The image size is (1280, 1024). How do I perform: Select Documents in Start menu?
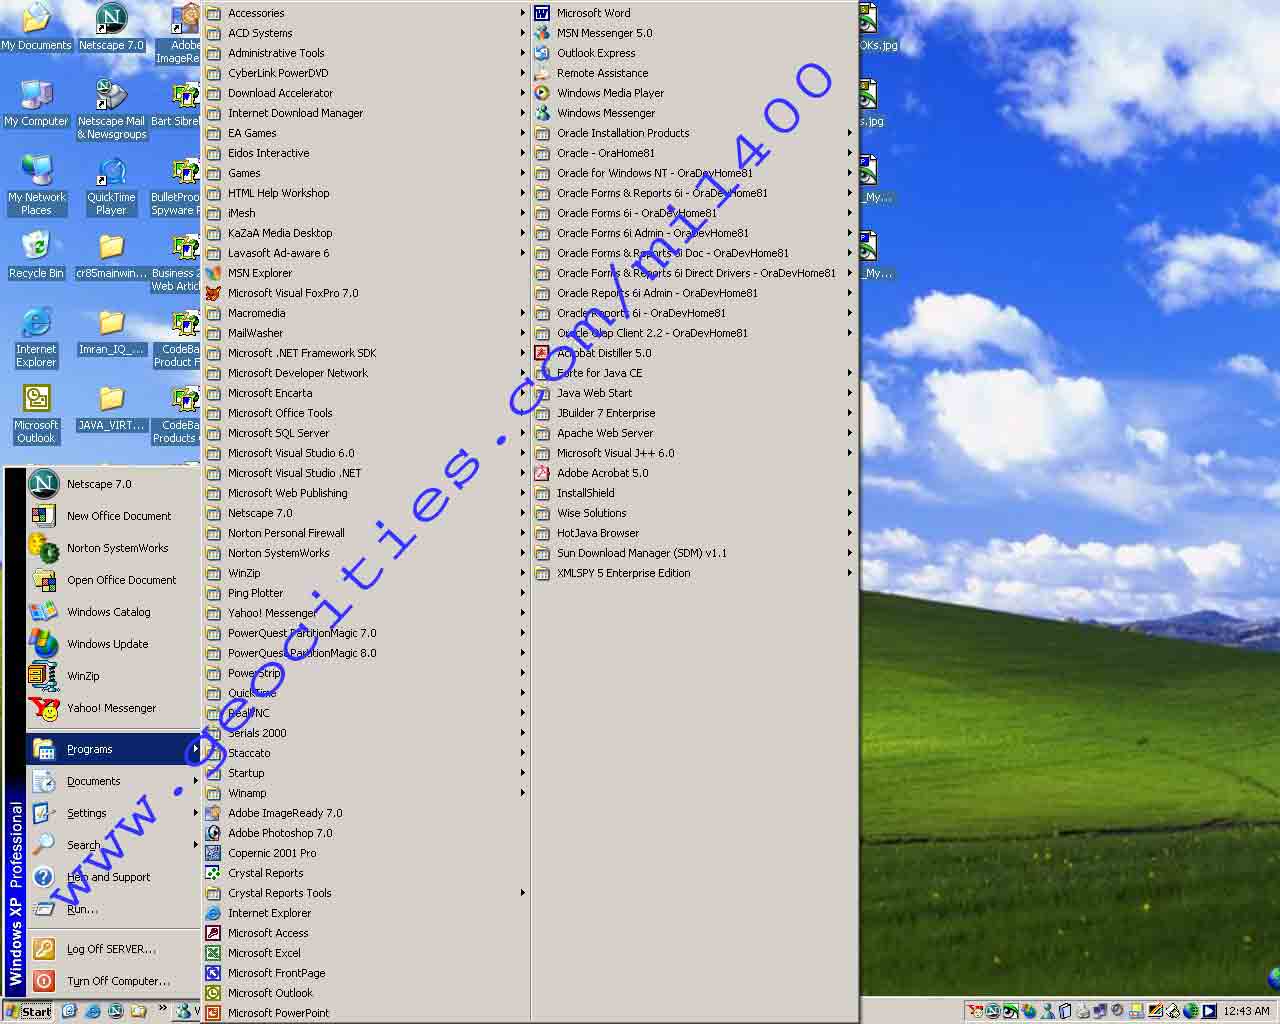[113, 781]
